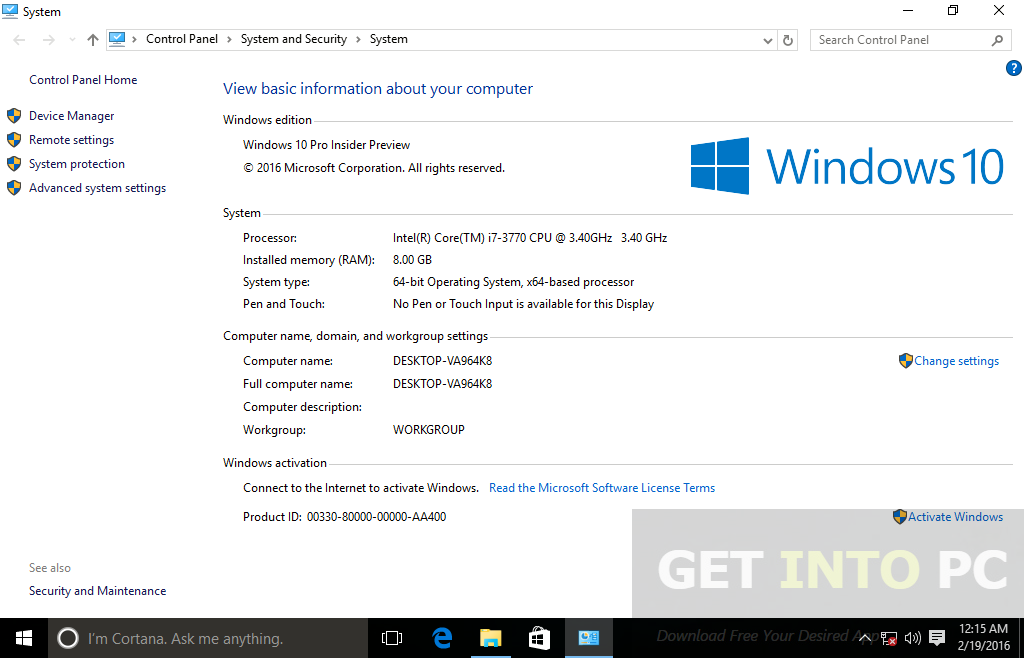The image size is (1024, 658).
Task: Show hidden tray icons chevron
Action: [x=864, y=638]
